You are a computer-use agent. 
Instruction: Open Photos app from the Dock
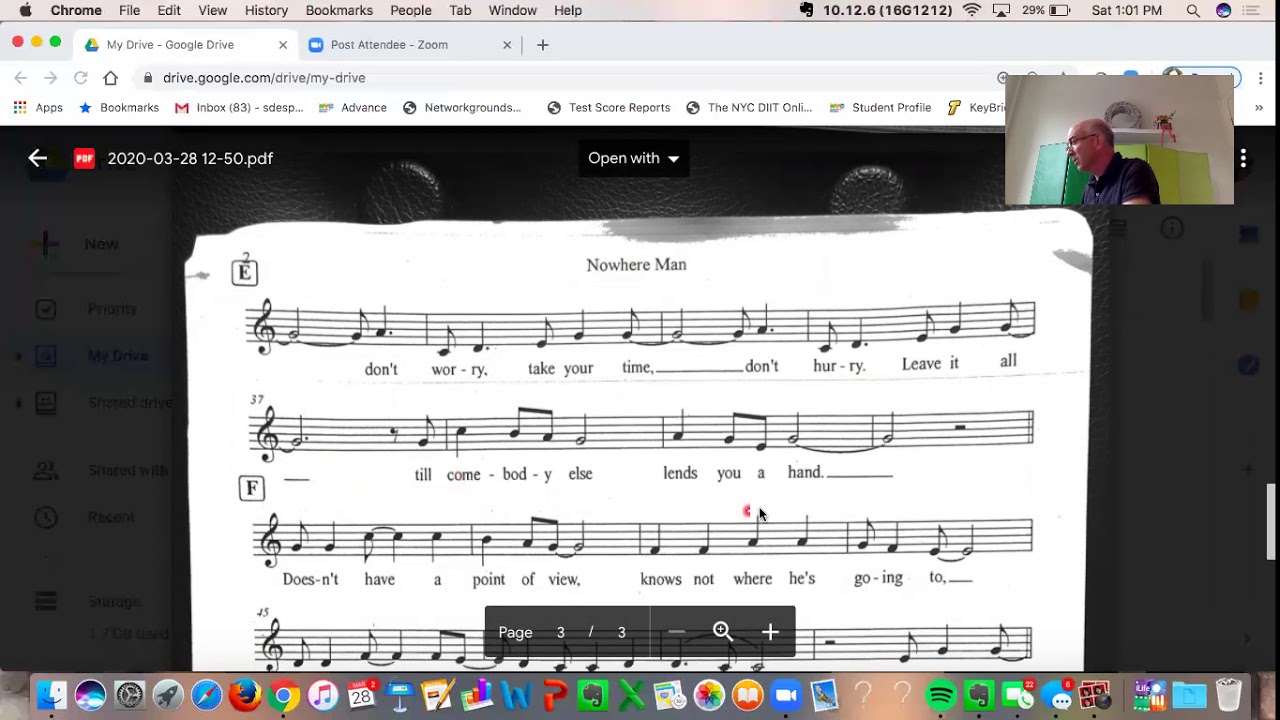tap(709, 695)
